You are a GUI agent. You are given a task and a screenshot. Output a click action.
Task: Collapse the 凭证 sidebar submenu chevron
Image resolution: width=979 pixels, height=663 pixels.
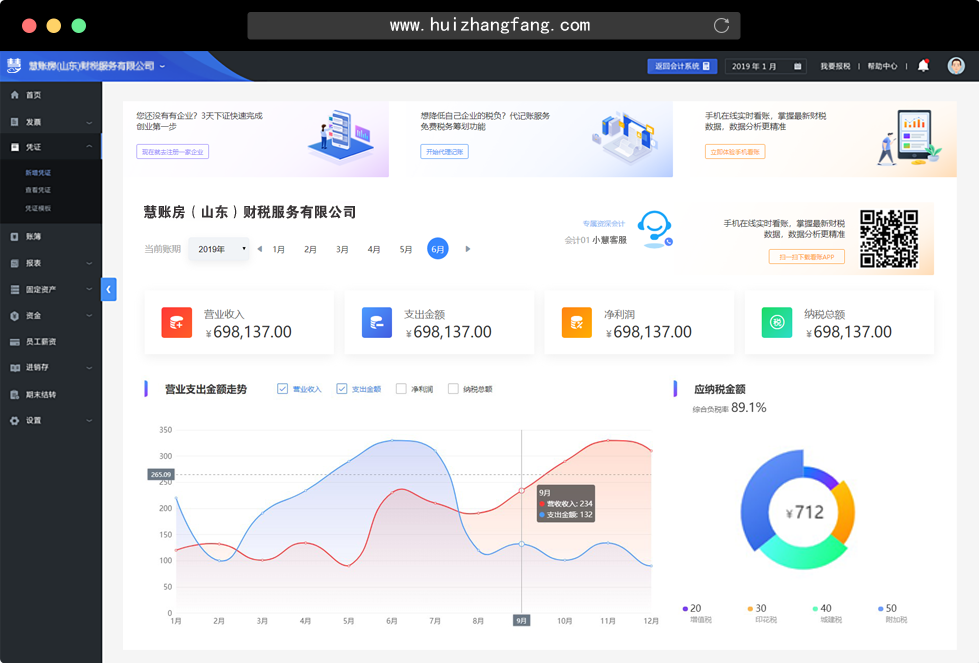pos(89,147)
